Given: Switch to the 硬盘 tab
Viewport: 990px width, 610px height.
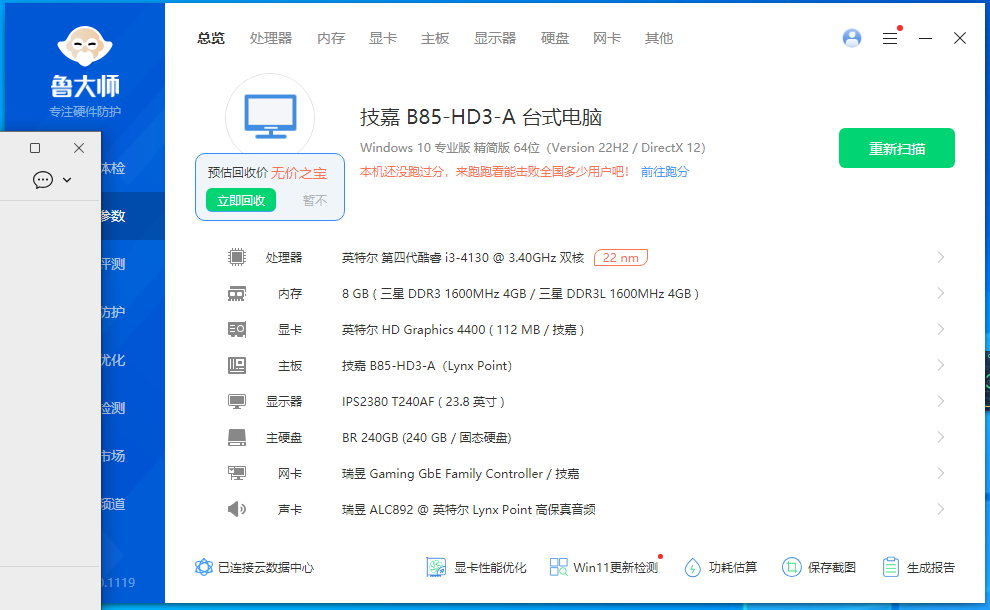Looking at the screenshot, I should 555,38.
